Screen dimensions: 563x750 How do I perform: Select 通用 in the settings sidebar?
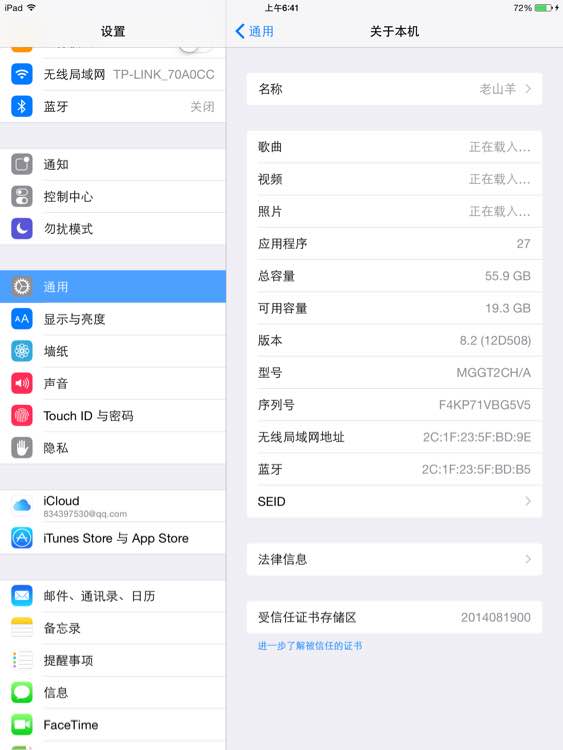113,287
